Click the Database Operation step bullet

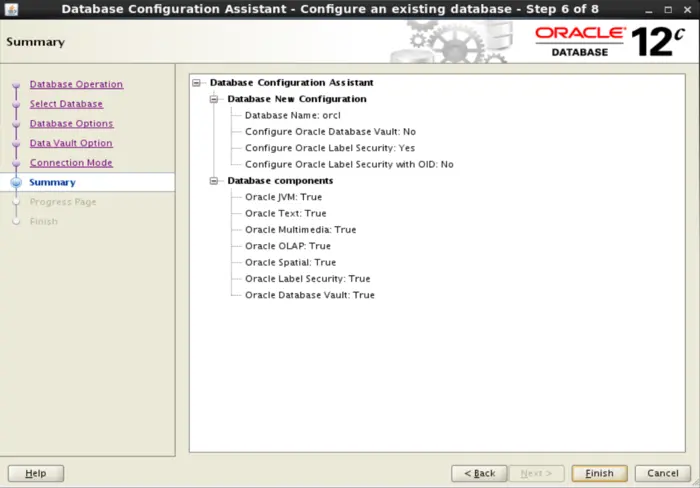16,84
